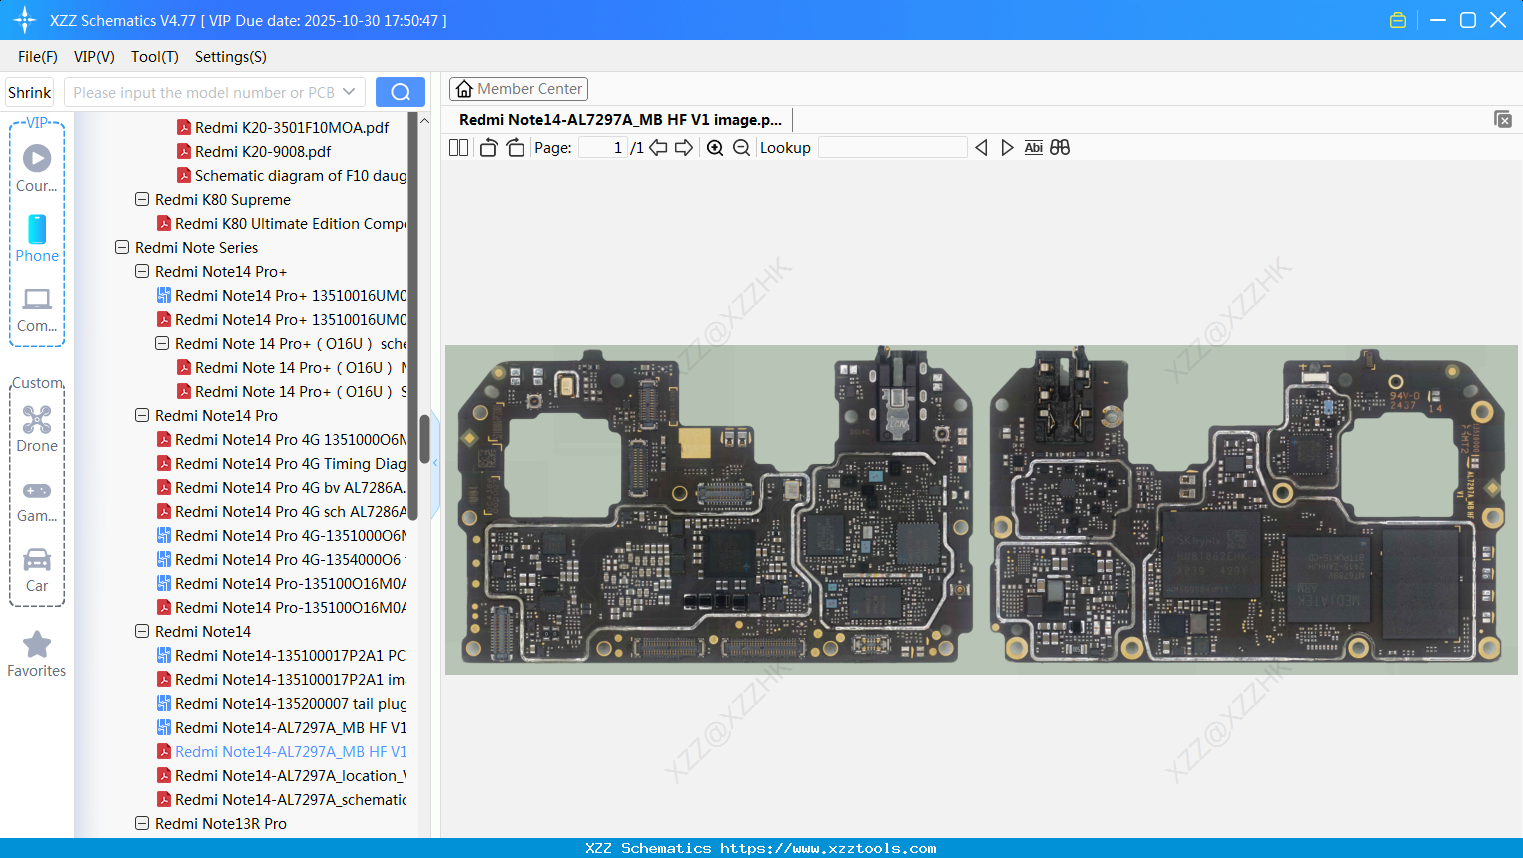Image resolution: width=1523 pixels, height=858 pixels.
Task: Enable the binoculars component lookup tool
Action: (1060, 147)
